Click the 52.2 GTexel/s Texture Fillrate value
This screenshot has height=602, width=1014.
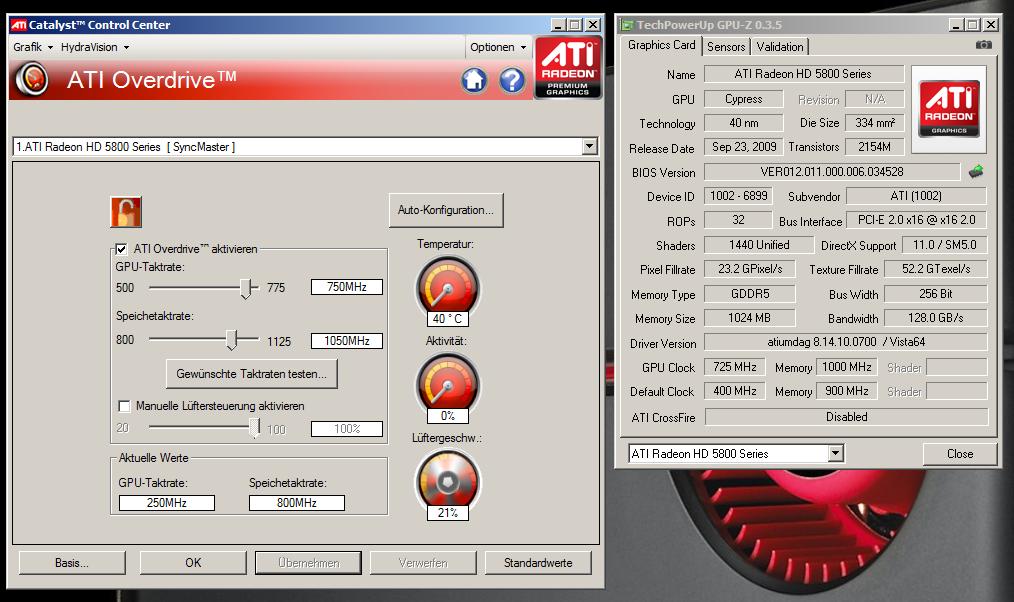coord(935,269)
